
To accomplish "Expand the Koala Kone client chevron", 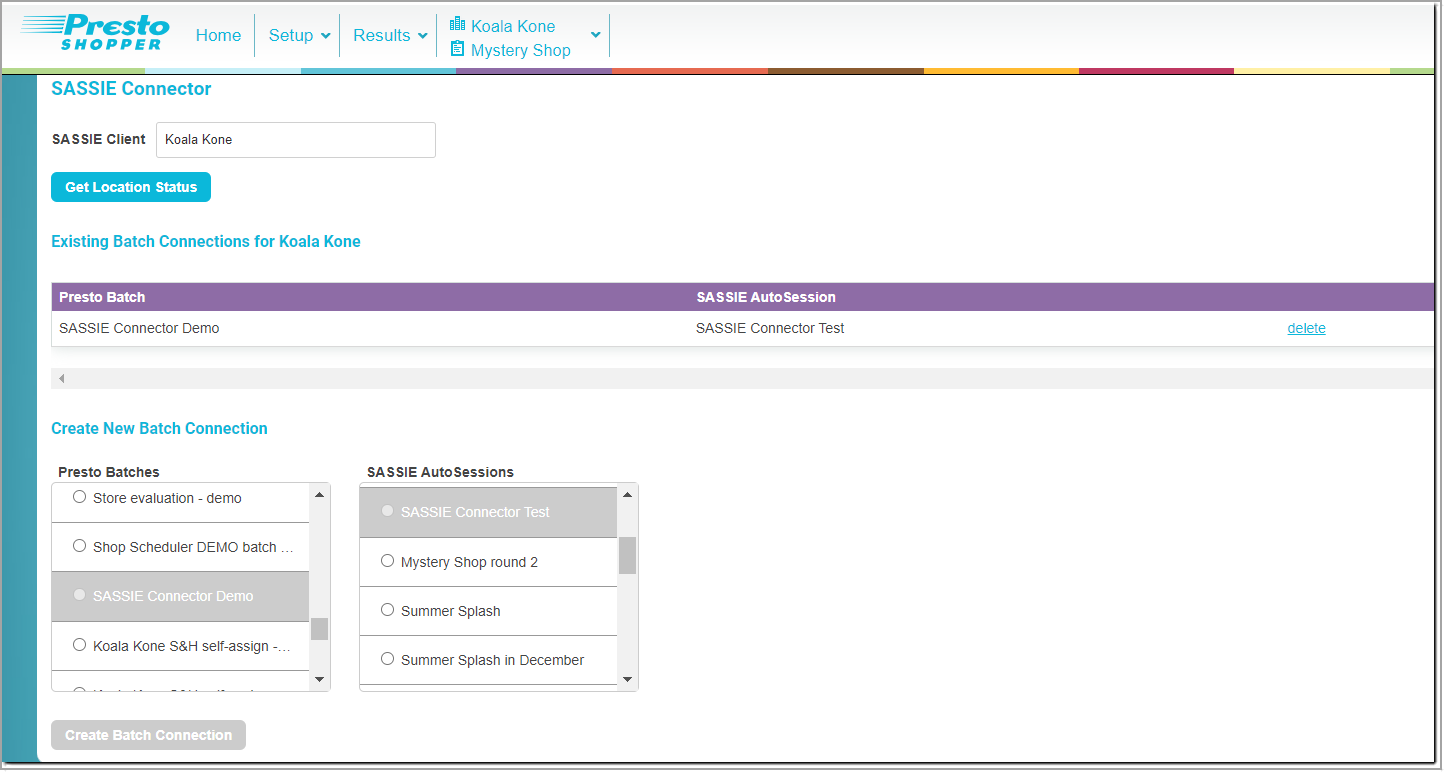I will 596,35.
